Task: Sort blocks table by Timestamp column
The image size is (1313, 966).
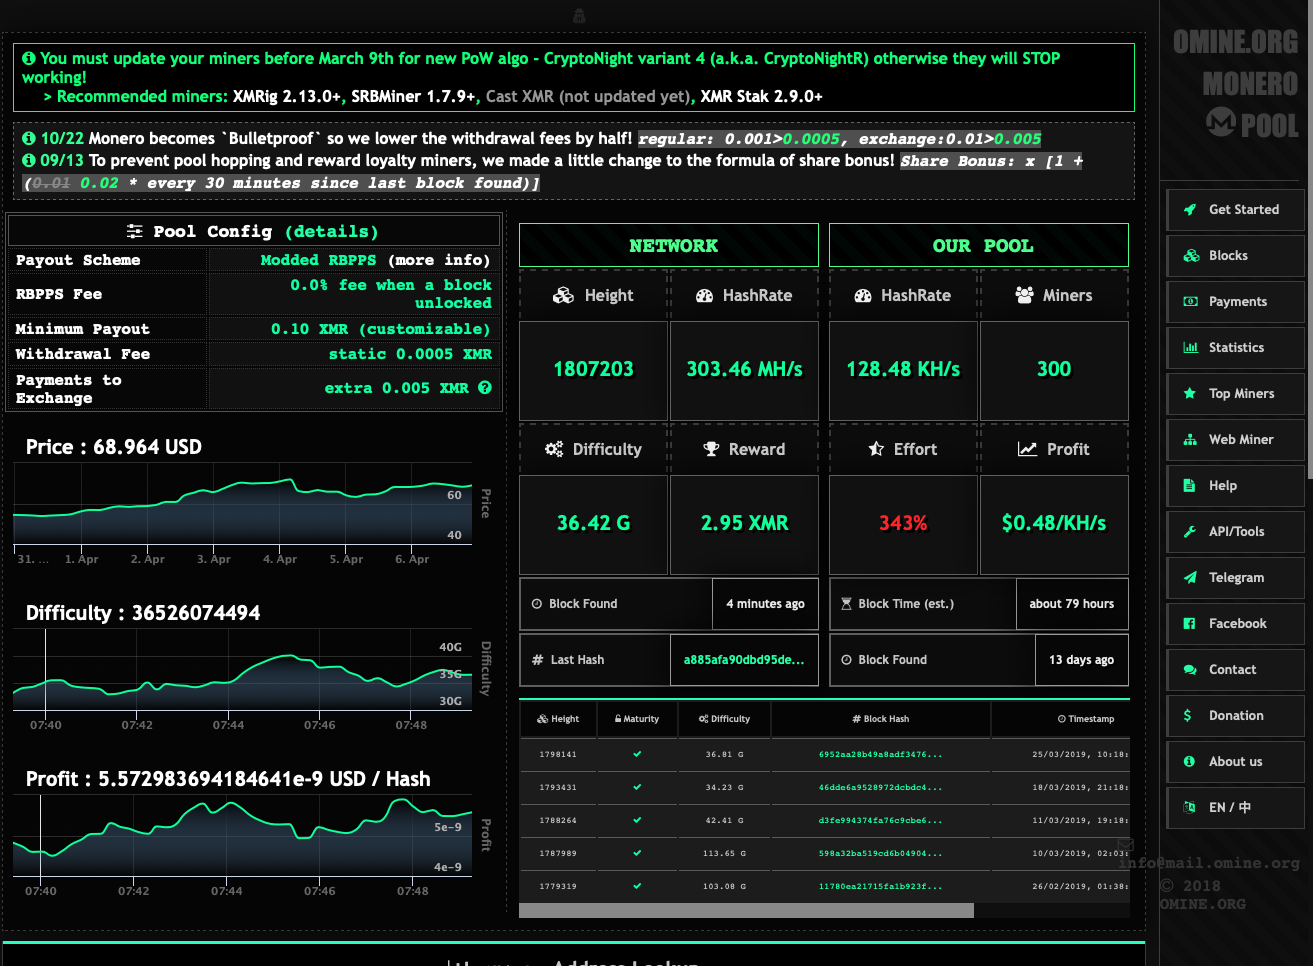Action: (1085, 719)
